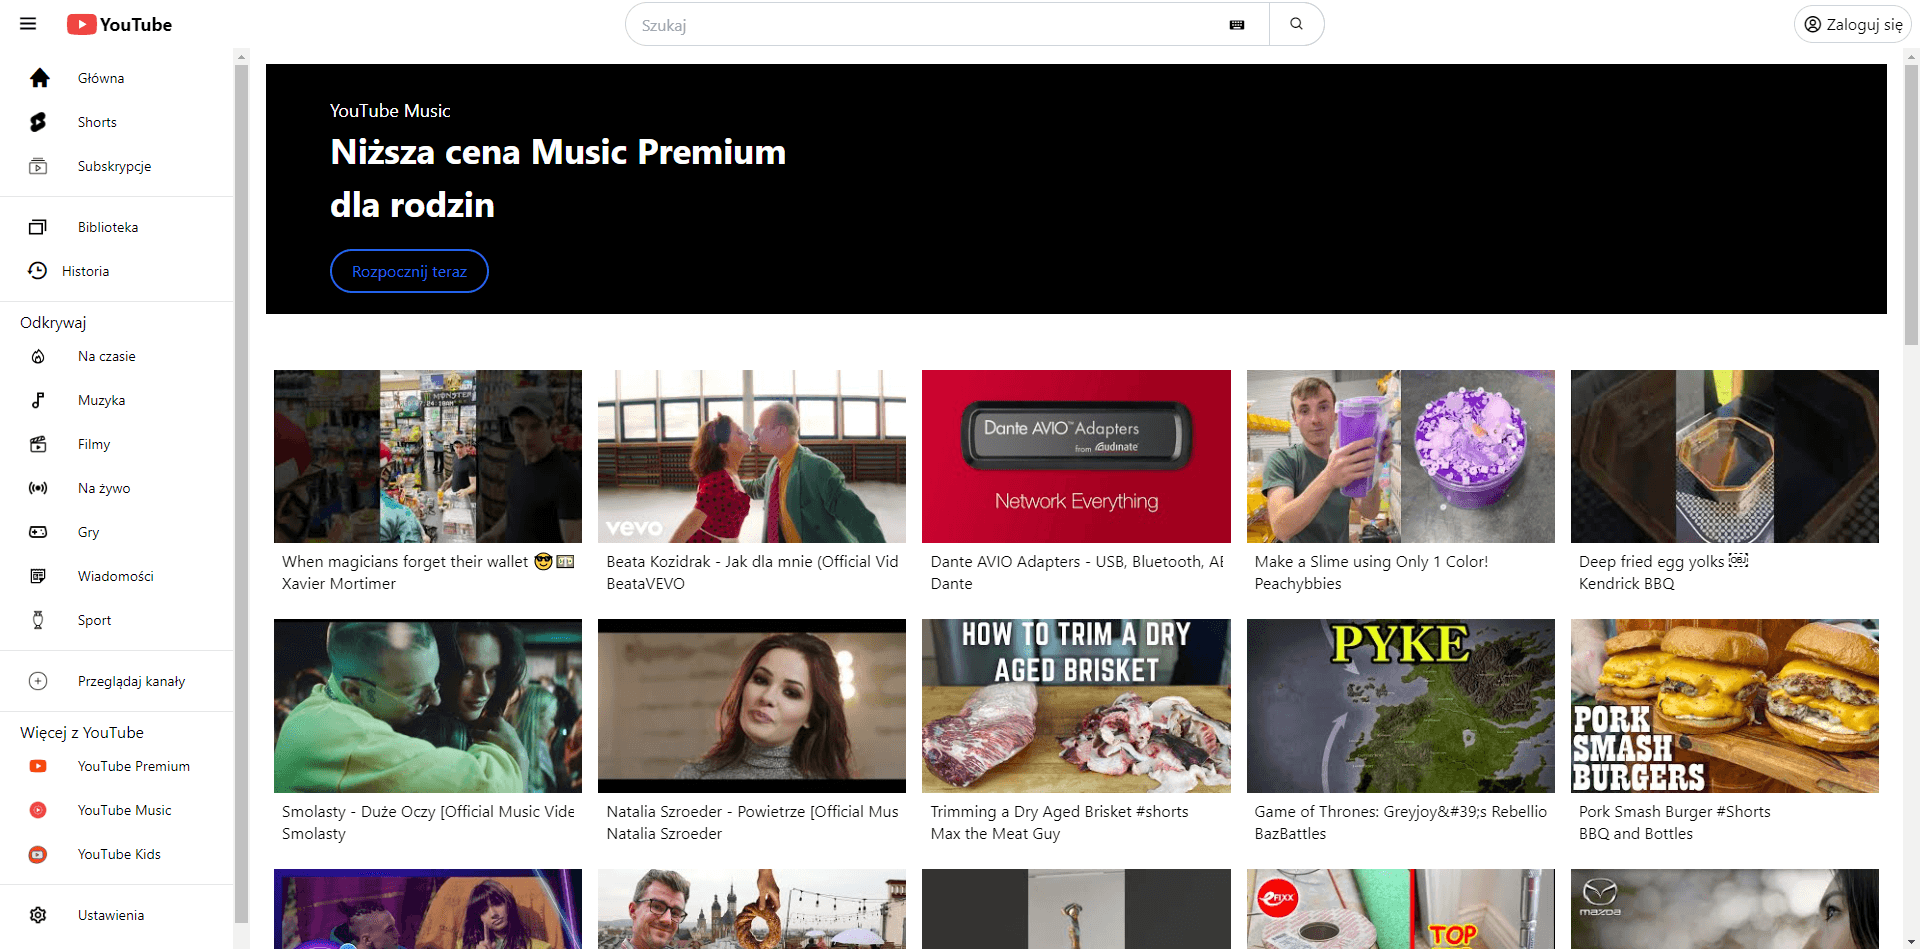Open YouTube Music from the sidebar
This screenshot has height=949, width=1920.
click(x=123, y=810)
